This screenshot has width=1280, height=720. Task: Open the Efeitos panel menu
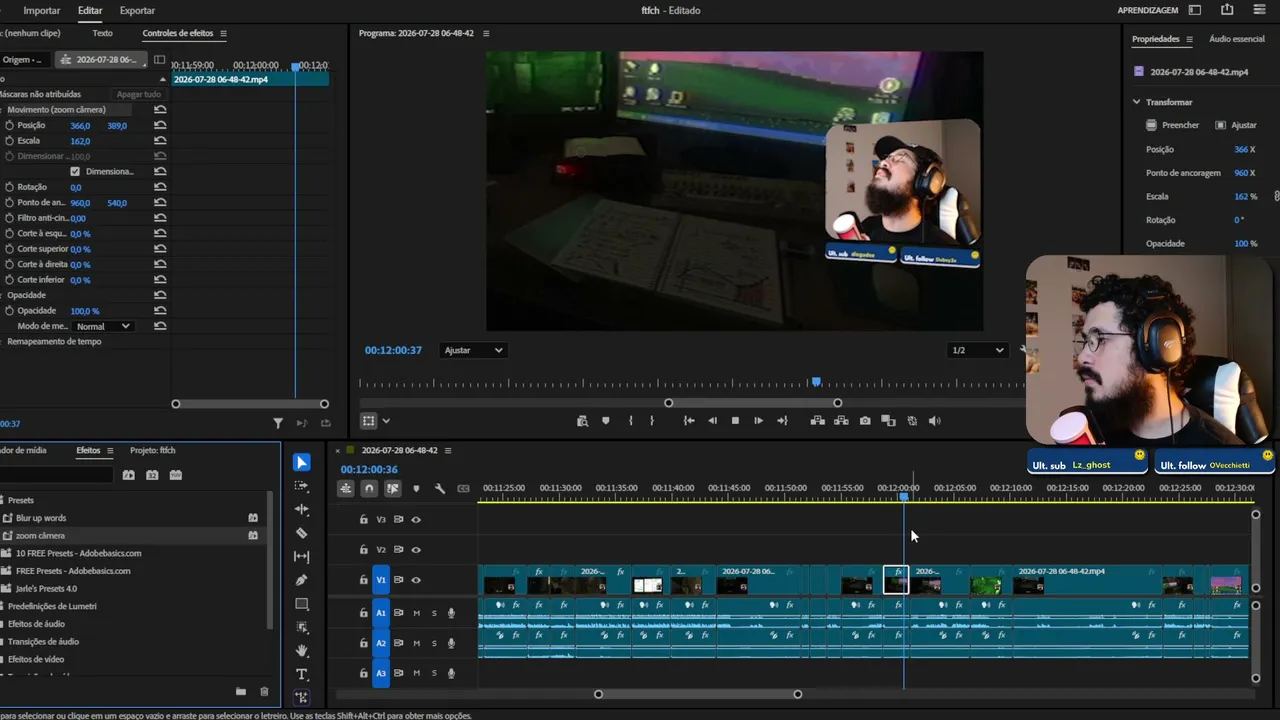click(x=110, y=450)
